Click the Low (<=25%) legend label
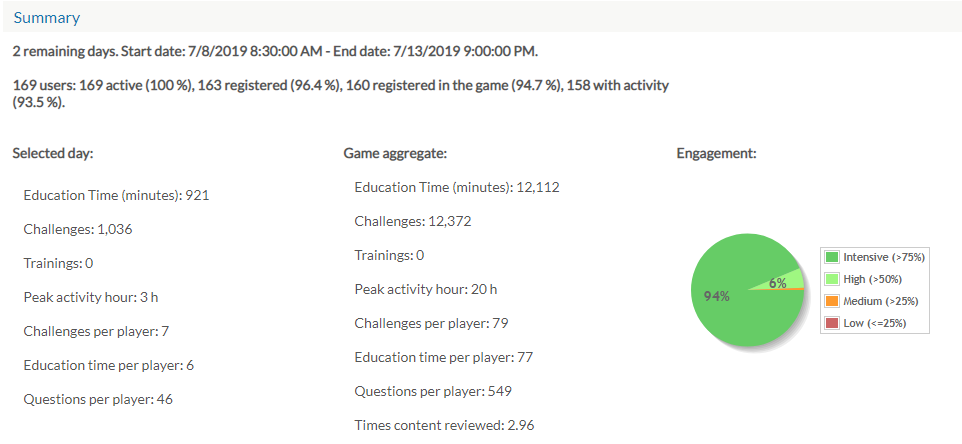 [875, 323]
